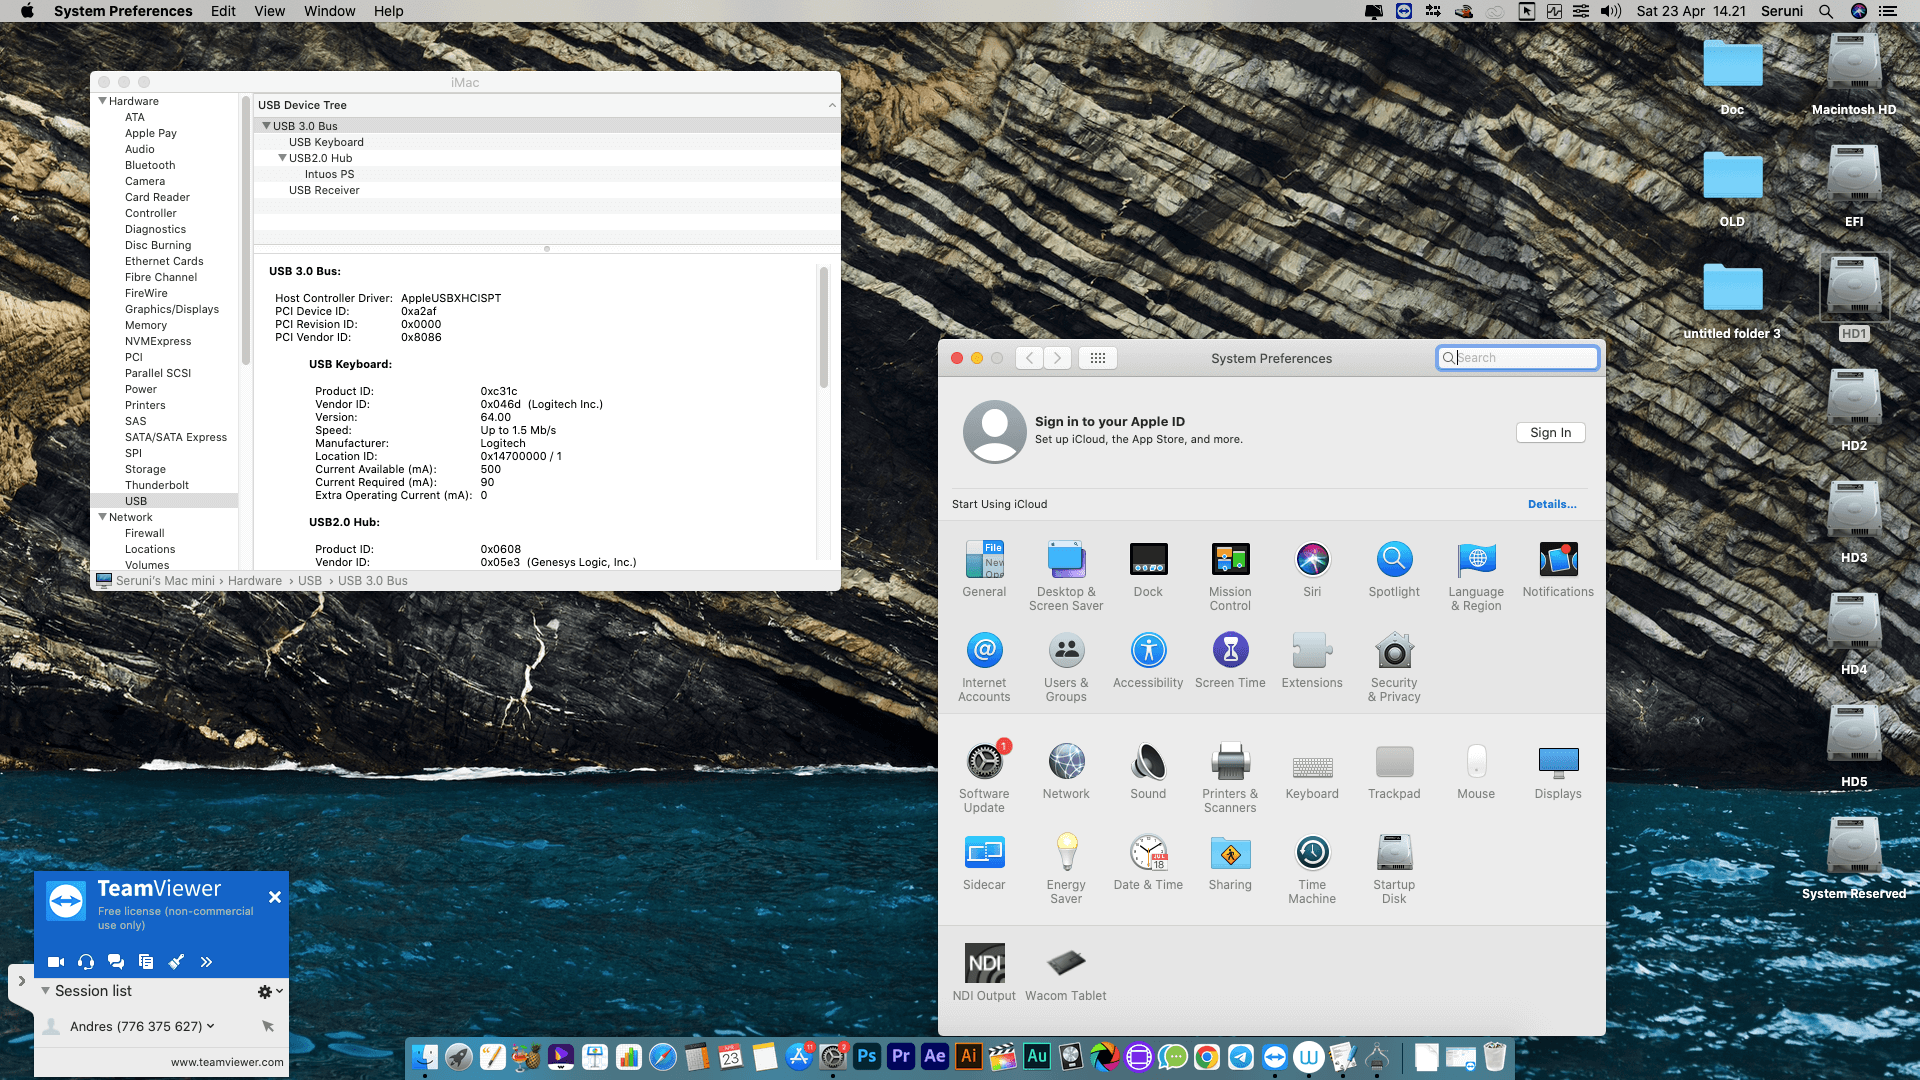Open Printers & Scanners preferences
The width and height of the screenshot is (1920, 1080).
(x=1230, y=778)
